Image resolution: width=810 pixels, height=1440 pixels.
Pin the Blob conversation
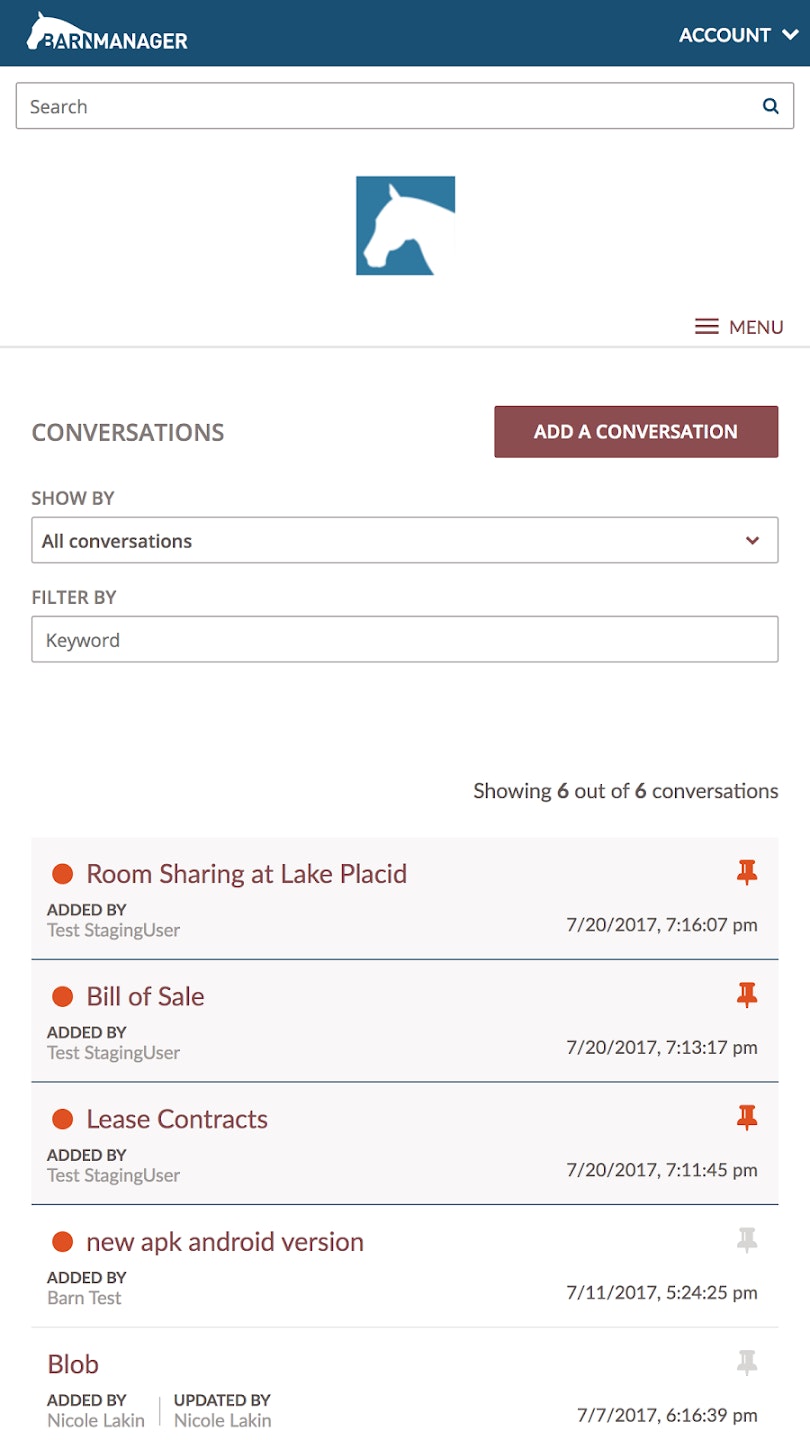pyautogui.click(x=746, y=1363)
